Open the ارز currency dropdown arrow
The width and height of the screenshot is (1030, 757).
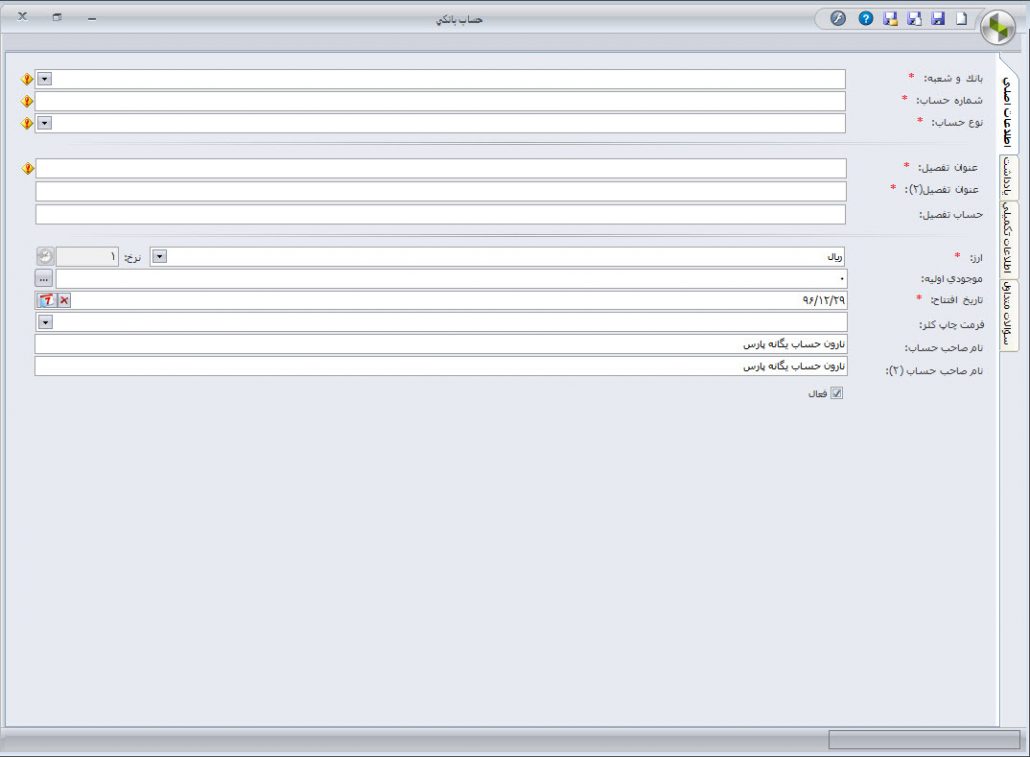(x=160, y=256)
